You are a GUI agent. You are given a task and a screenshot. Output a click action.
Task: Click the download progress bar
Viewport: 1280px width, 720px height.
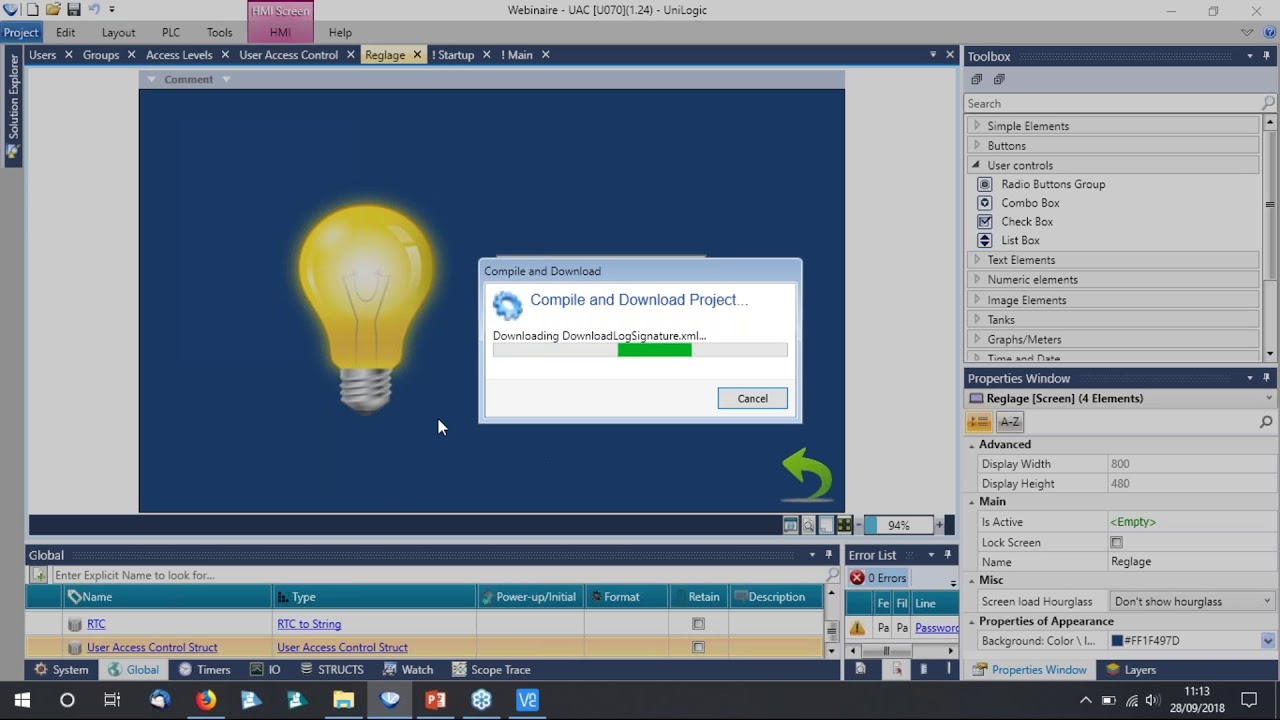click(640, 350)
